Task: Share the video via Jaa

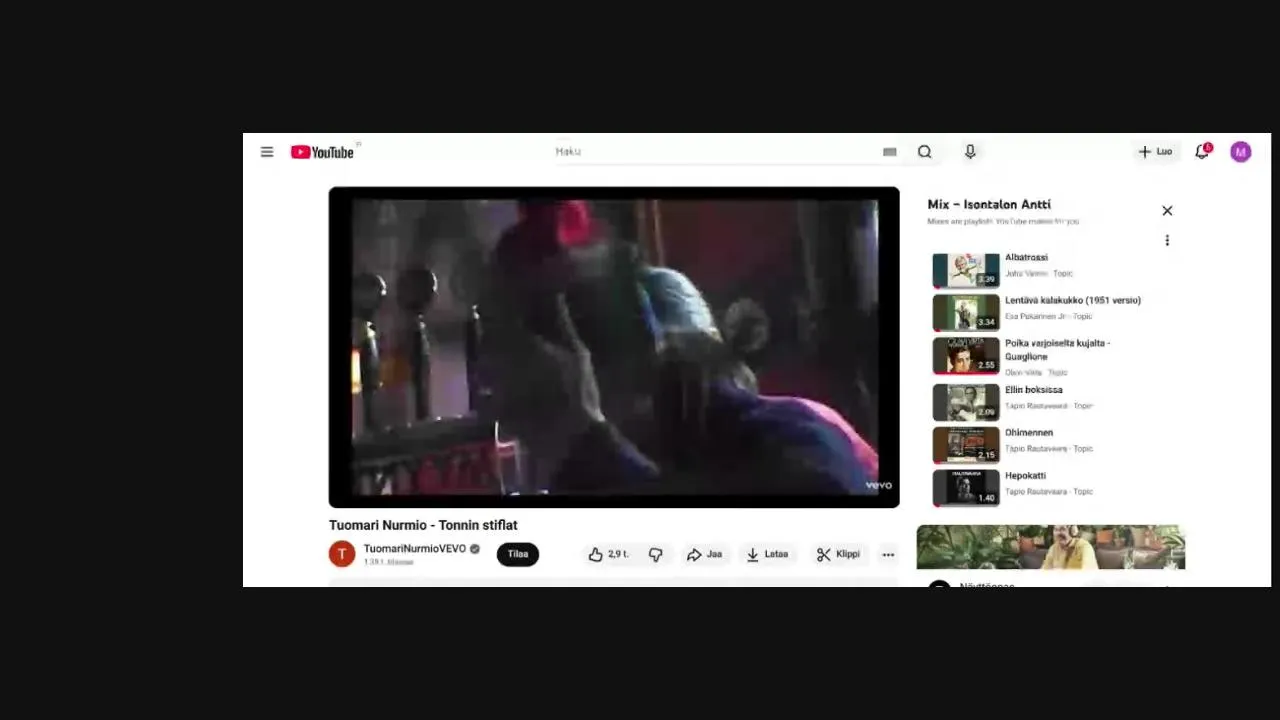Action: (x=705, y=554)
